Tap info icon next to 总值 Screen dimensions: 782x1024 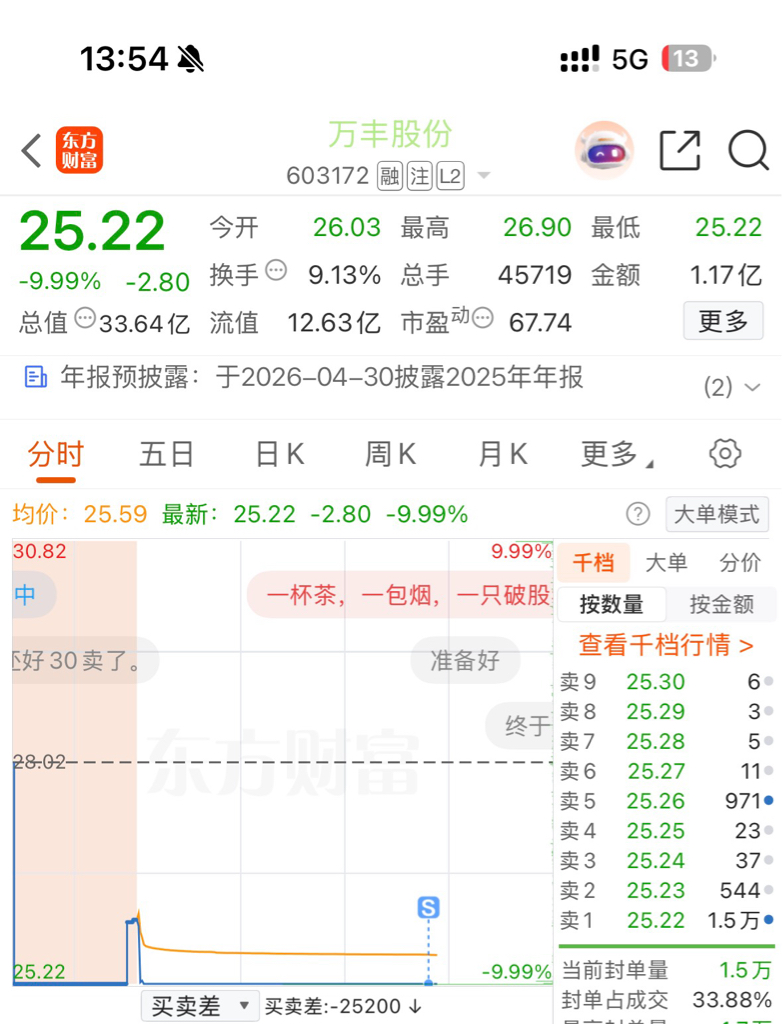pos(85,318)
